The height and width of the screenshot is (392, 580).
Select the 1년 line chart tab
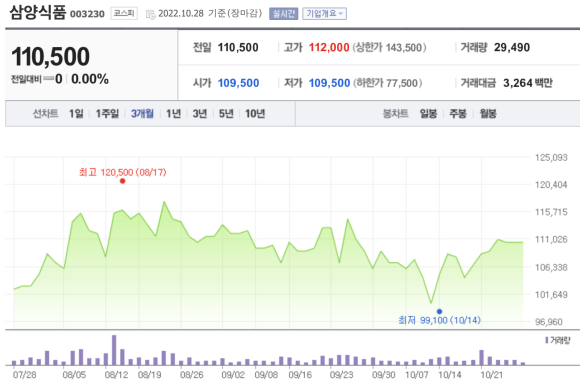(x=173, y=114)
